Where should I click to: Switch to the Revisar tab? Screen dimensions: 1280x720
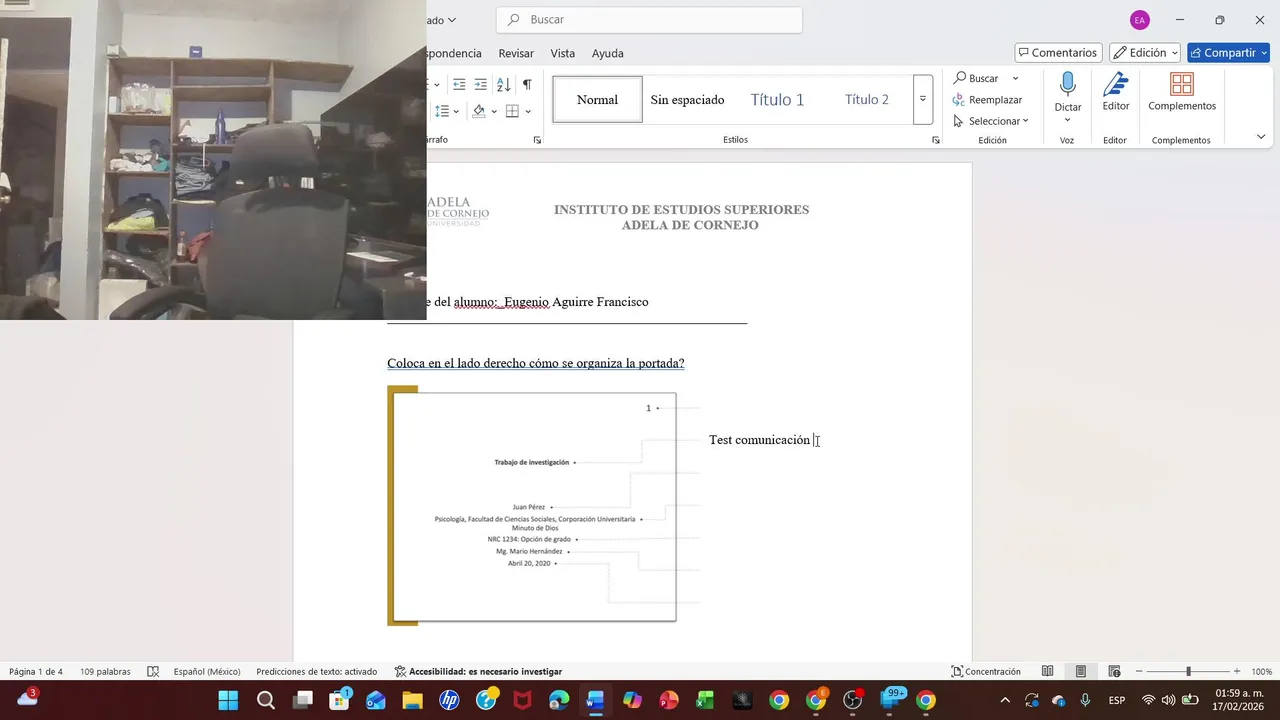click(x=516, y=53)
